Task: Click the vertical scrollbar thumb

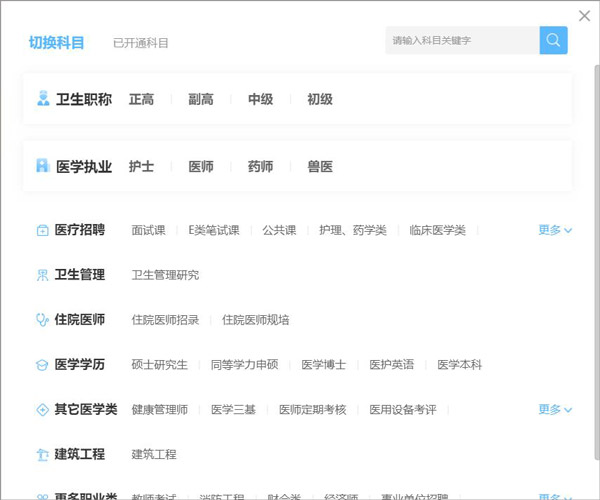Action: point(597,262)
